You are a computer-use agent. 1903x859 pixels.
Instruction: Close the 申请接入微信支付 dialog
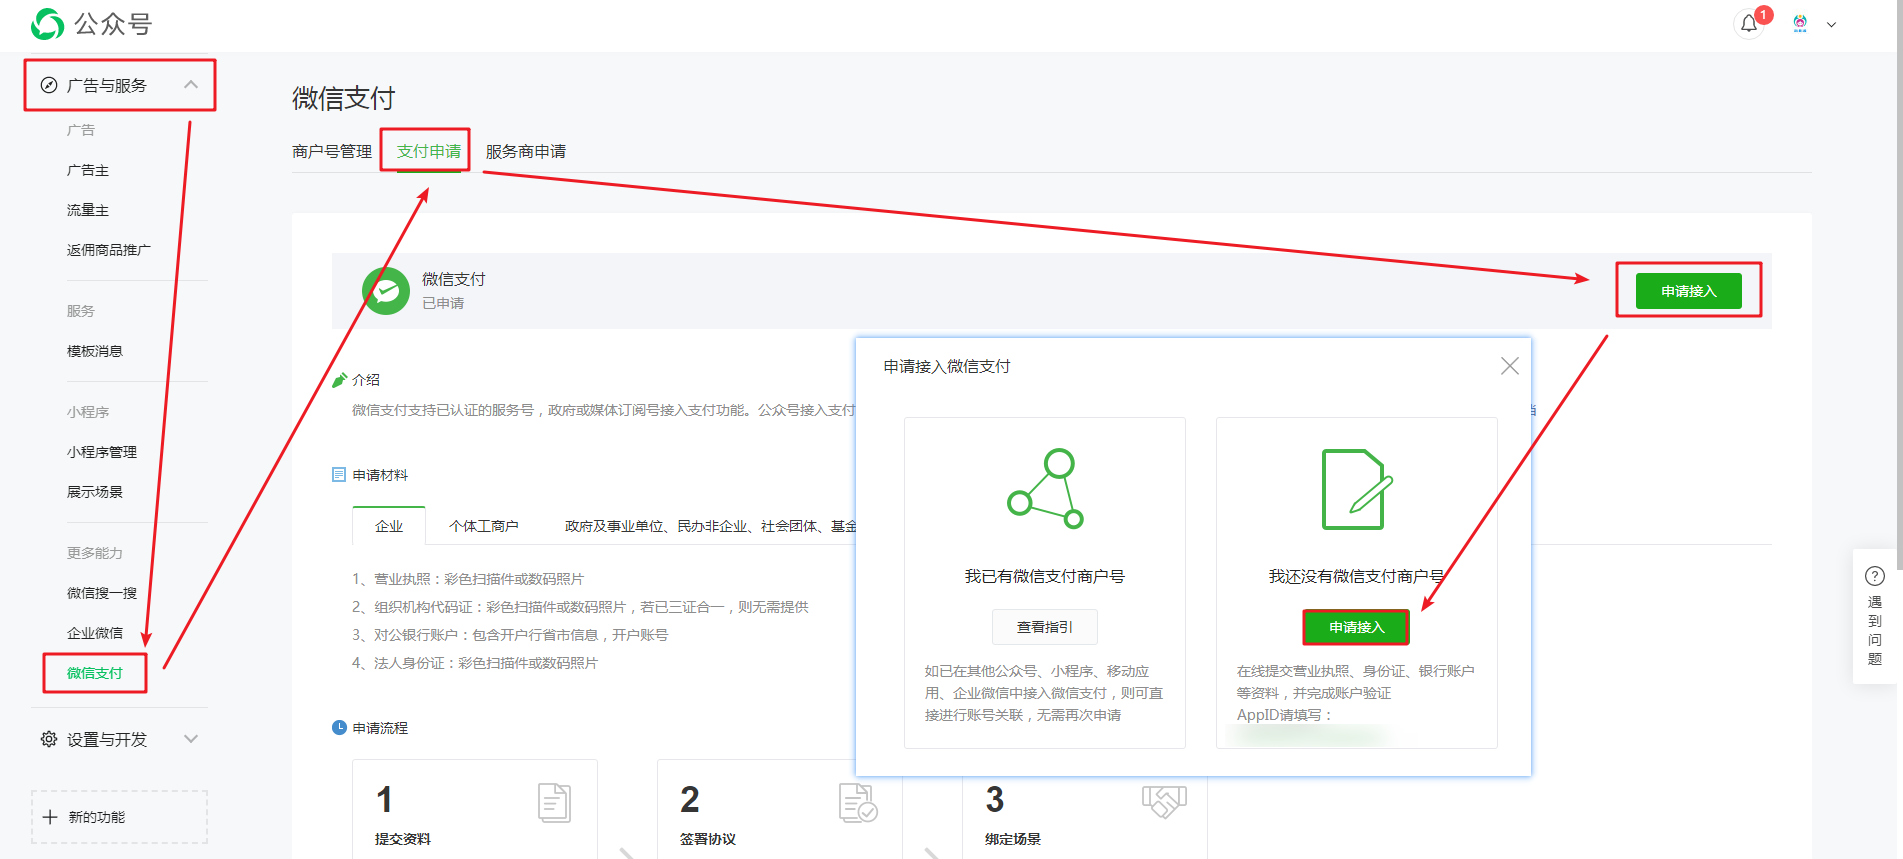click(1510, 366)
